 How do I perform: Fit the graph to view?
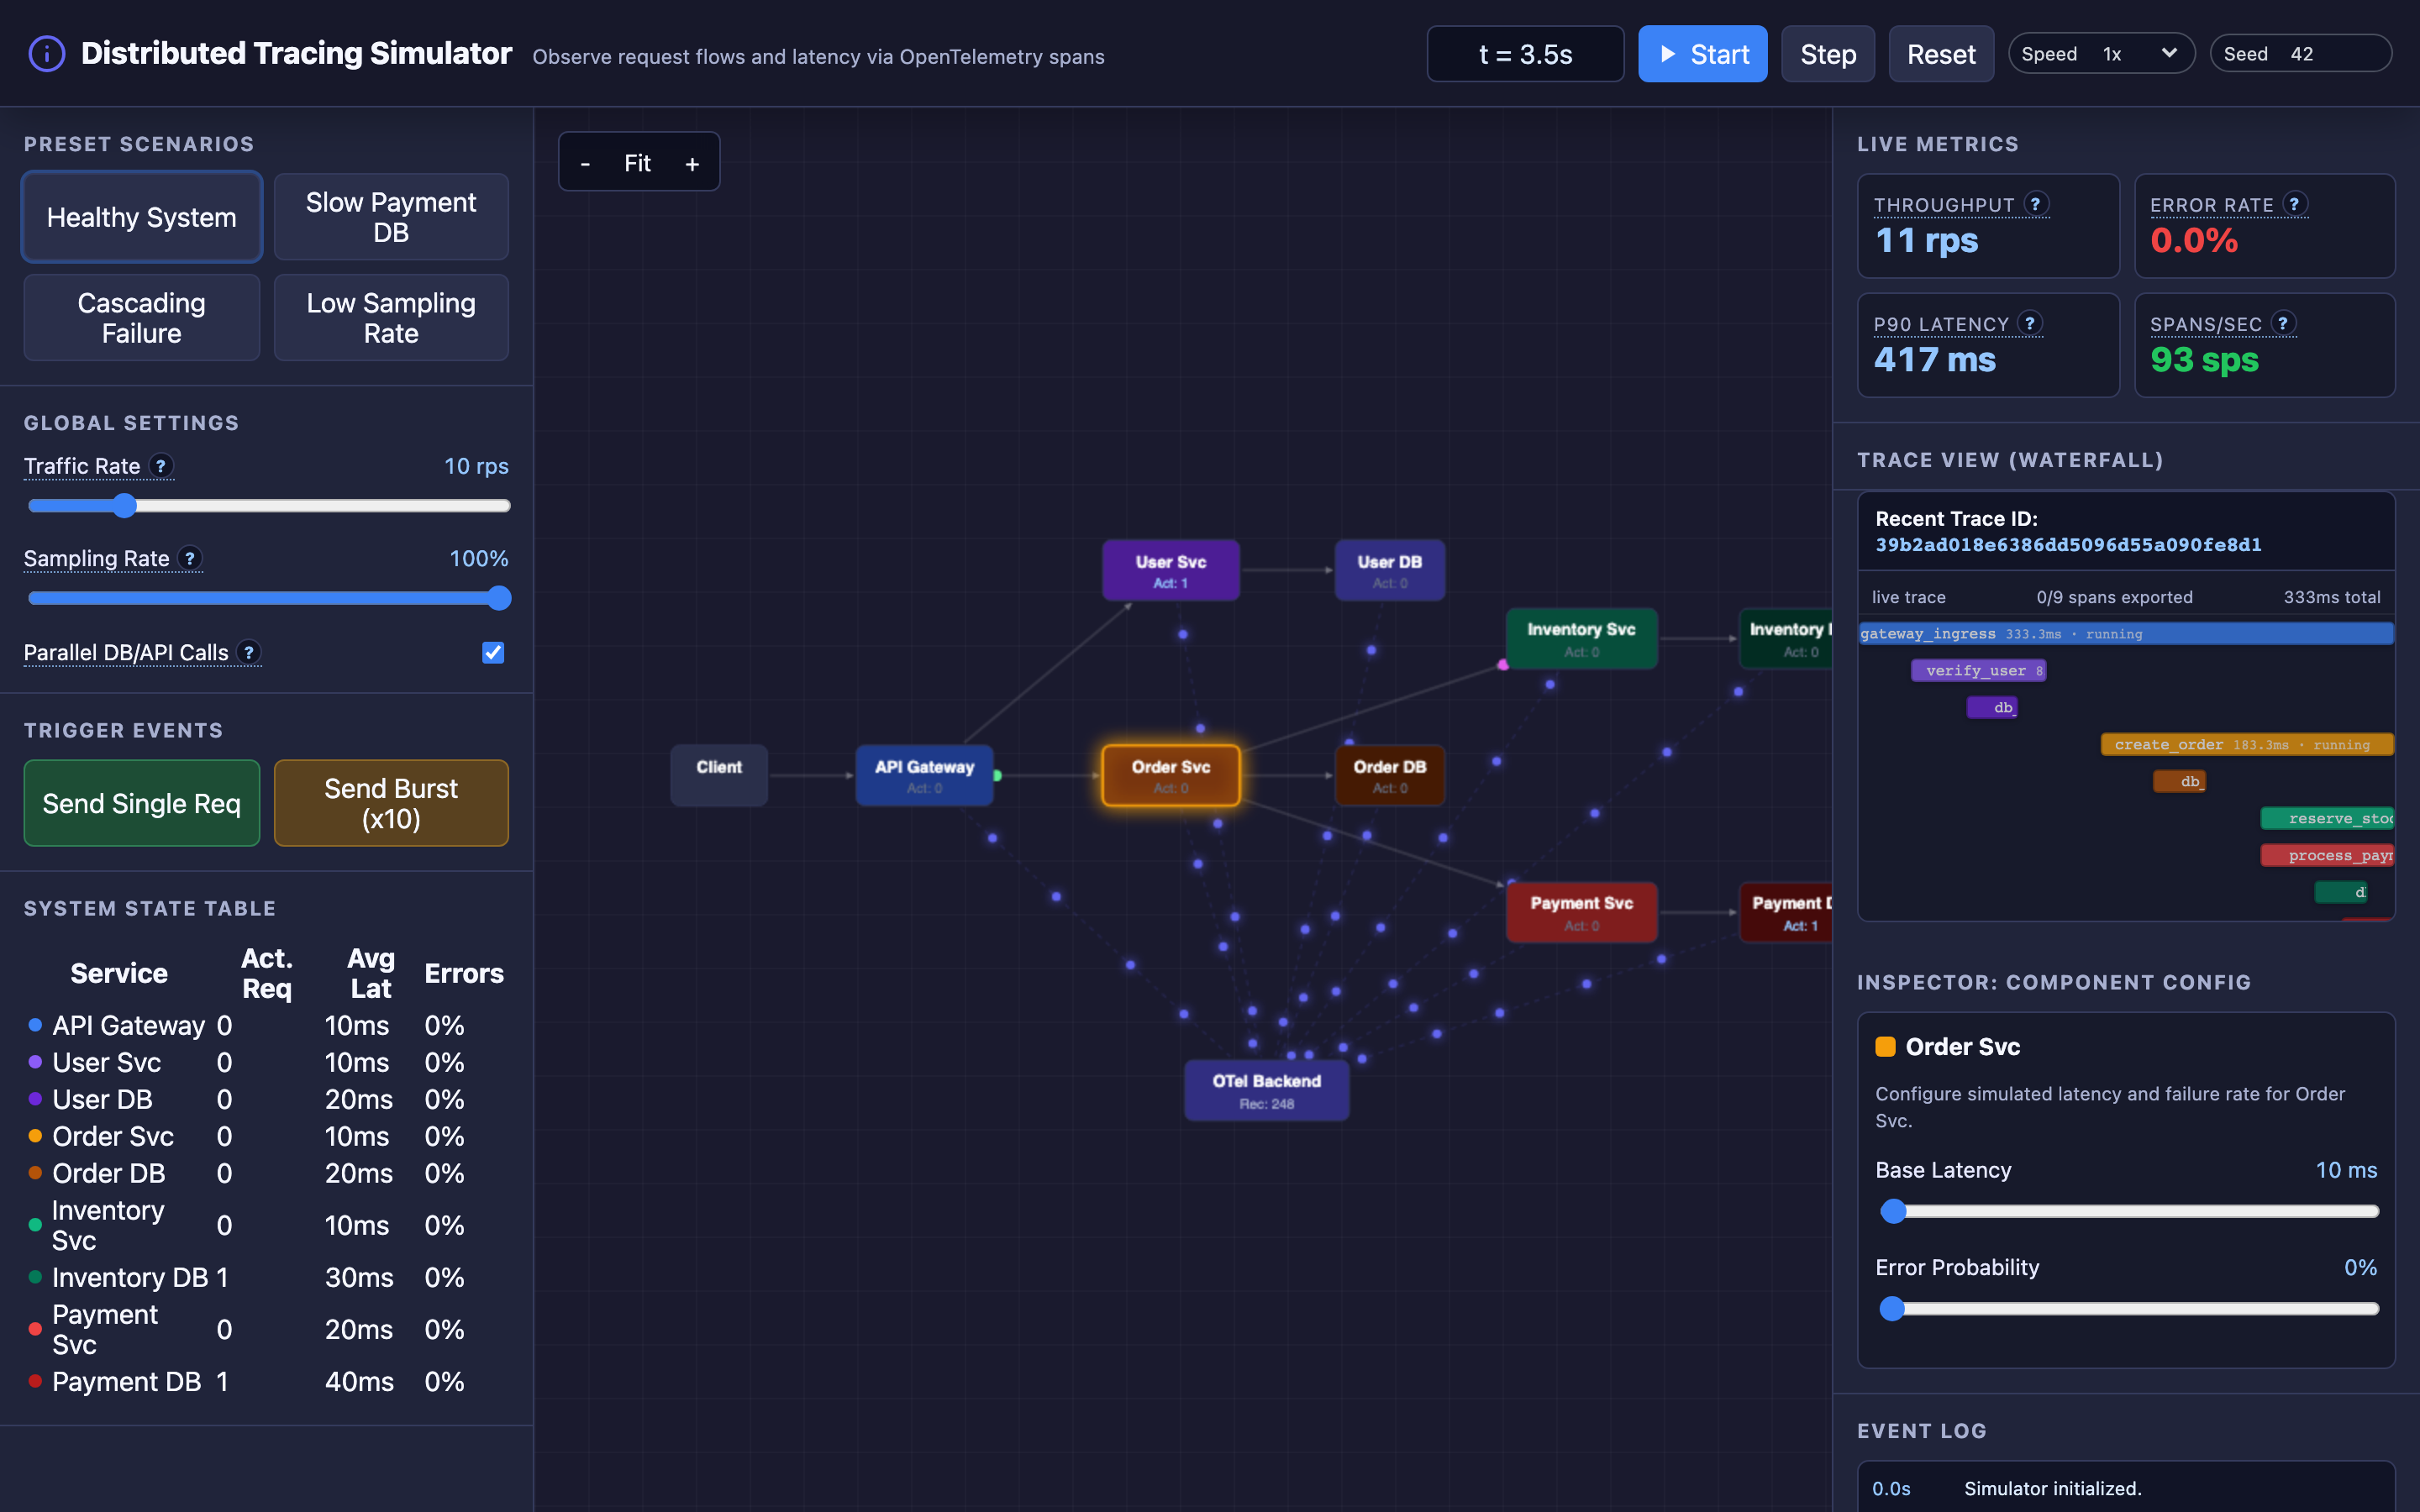click(638, 163)
